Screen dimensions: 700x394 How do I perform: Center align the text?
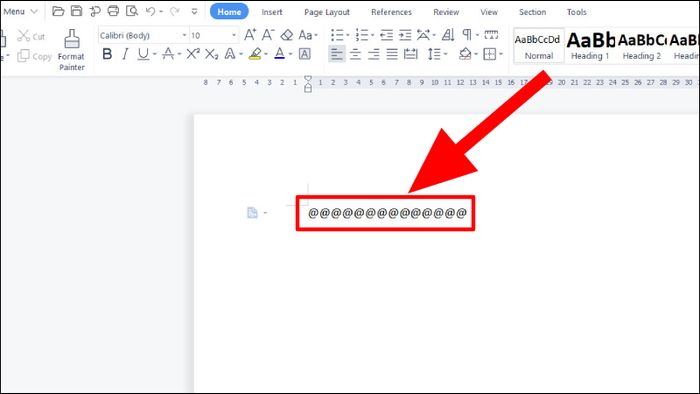click(355, 54)
